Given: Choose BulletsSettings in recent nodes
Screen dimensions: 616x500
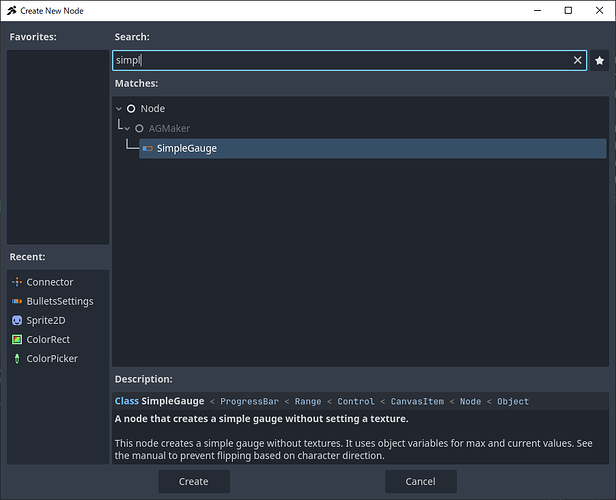Looking at the screenshot, I should click(x=59, y=301).
